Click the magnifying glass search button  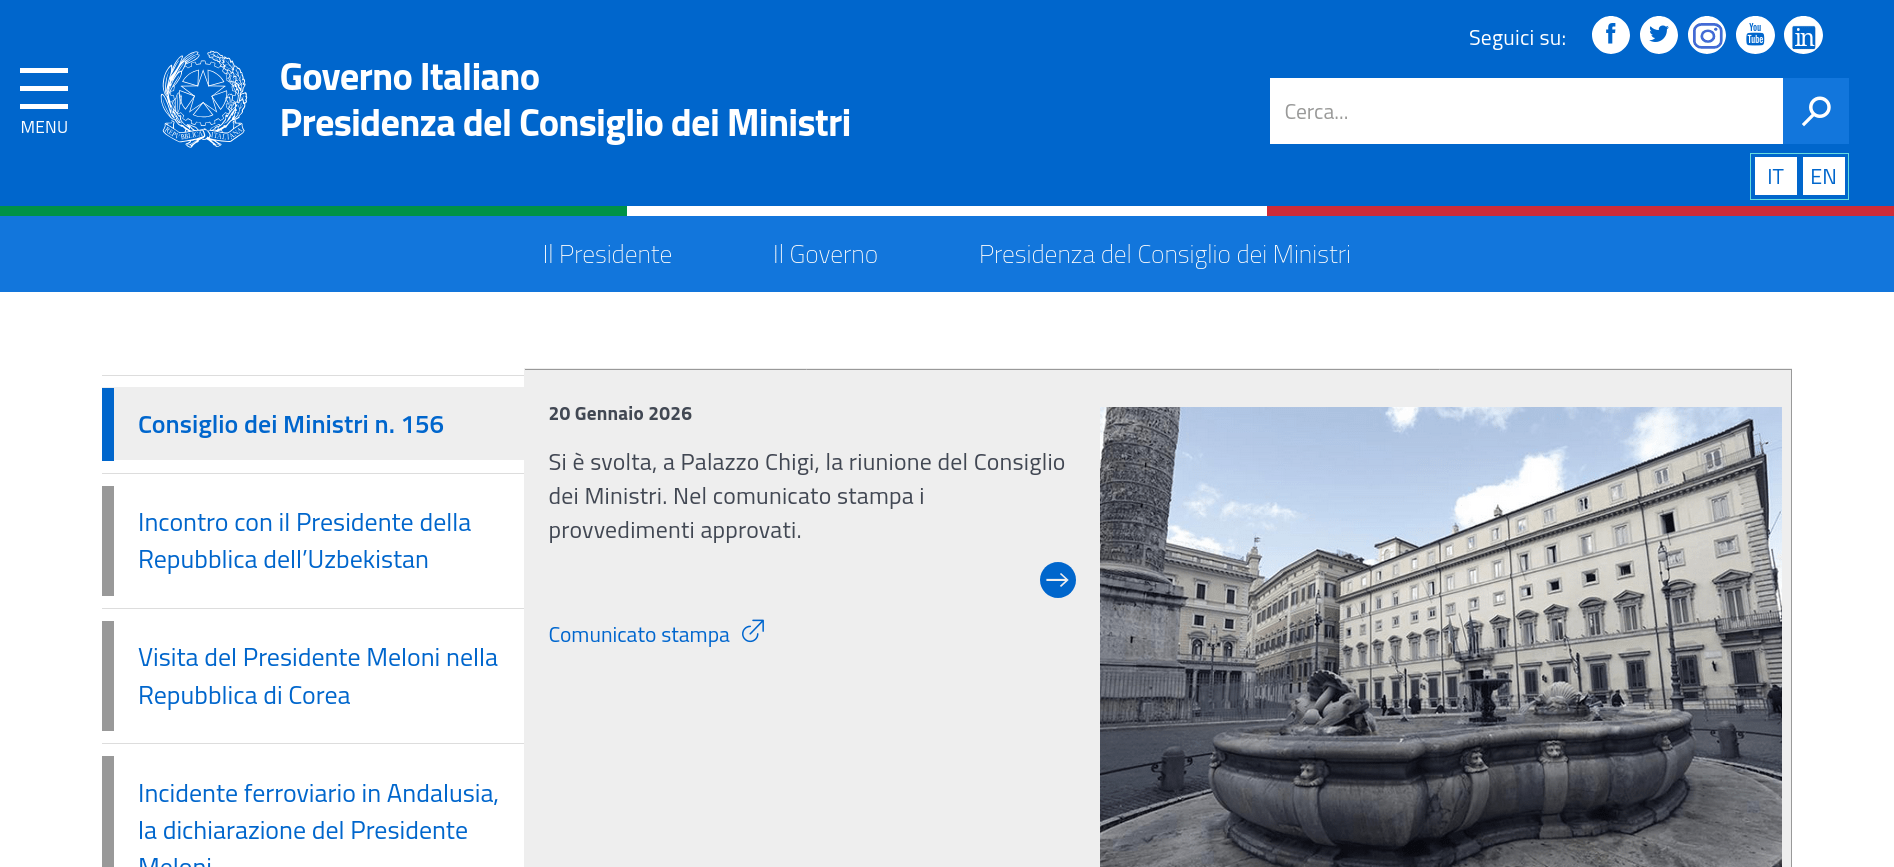(1815, 111)
